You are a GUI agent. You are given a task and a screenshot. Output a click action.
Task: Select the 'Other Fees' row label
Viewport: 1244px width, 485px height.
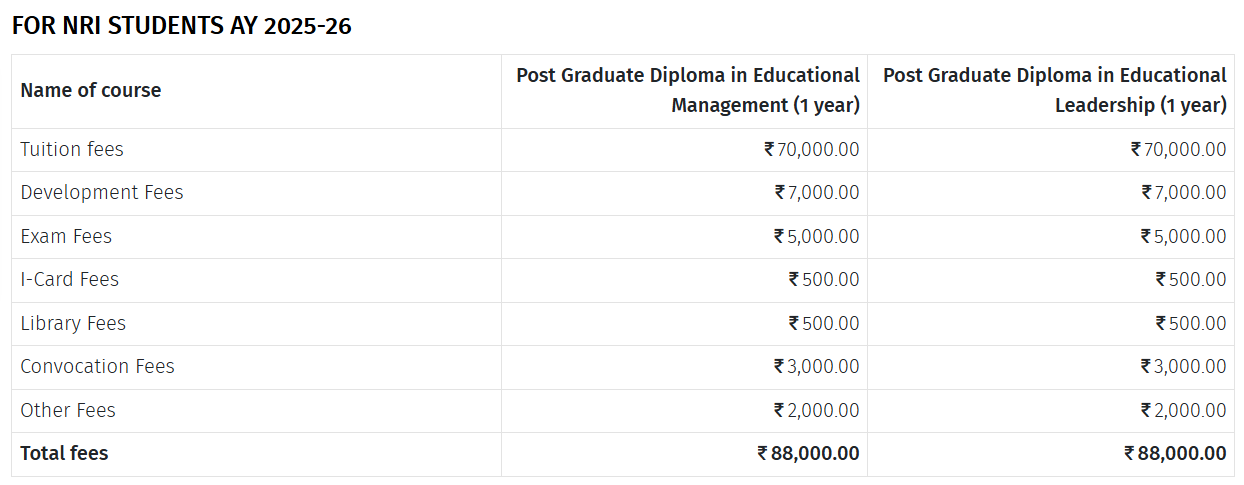68,410
